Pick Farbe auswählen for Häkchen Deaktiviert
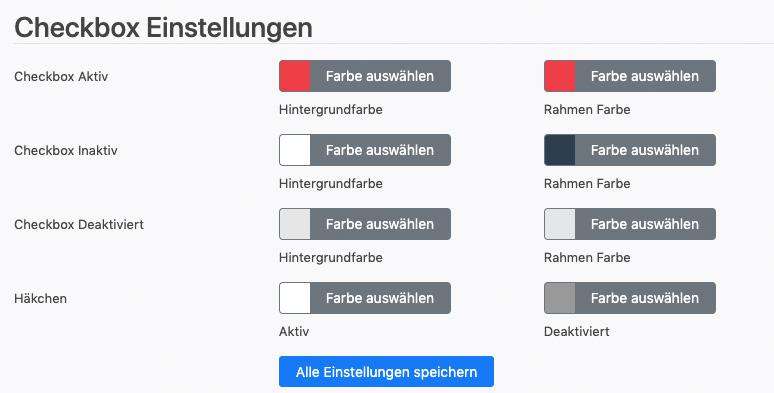This screenshot has width=774, height=393. [x=645, y=298]
